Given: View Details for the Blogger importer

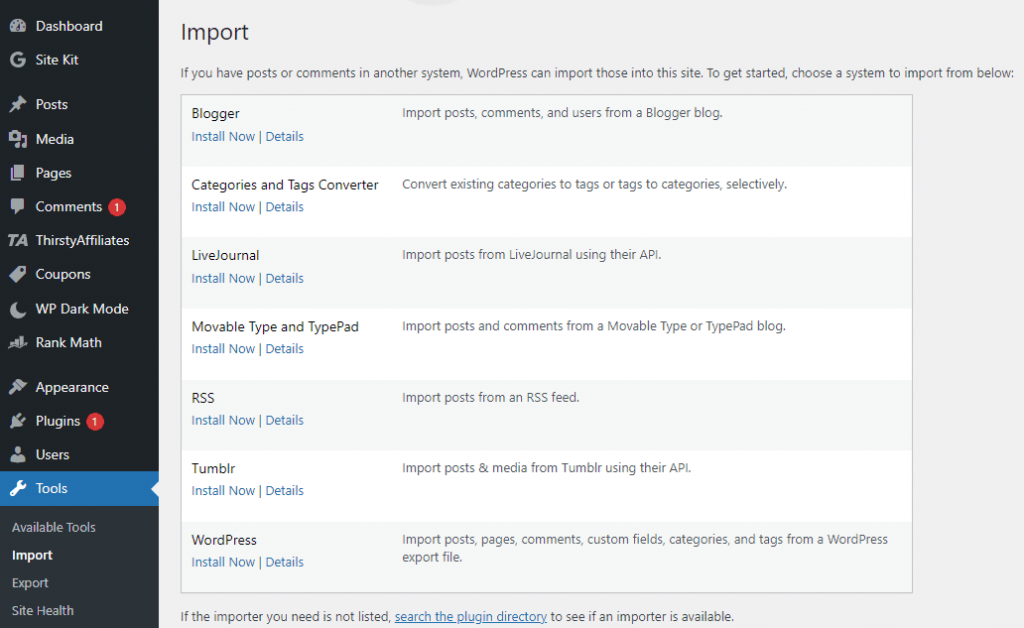Looking at the screenshot, I should pyautogui.click(x=284, y=136).
